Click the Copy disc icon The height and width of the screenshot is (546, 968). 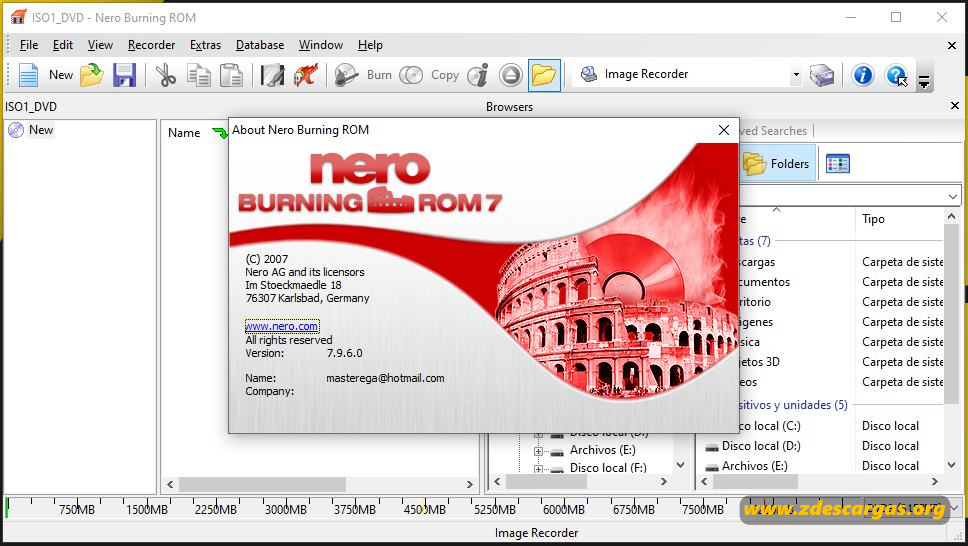(411, 75)
